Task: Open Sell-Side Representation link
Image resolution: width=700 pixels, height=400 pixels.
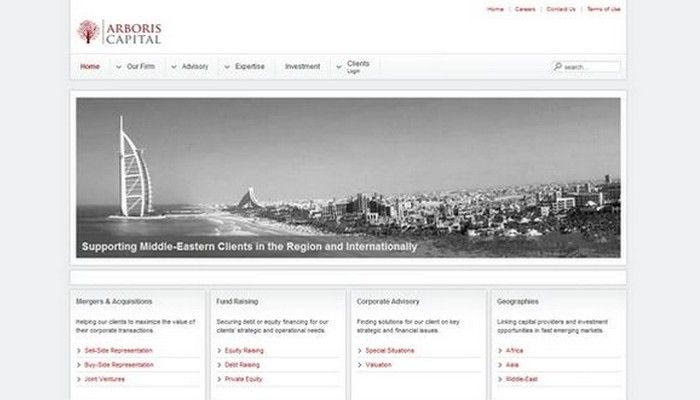Action: [x=118, y=351]
